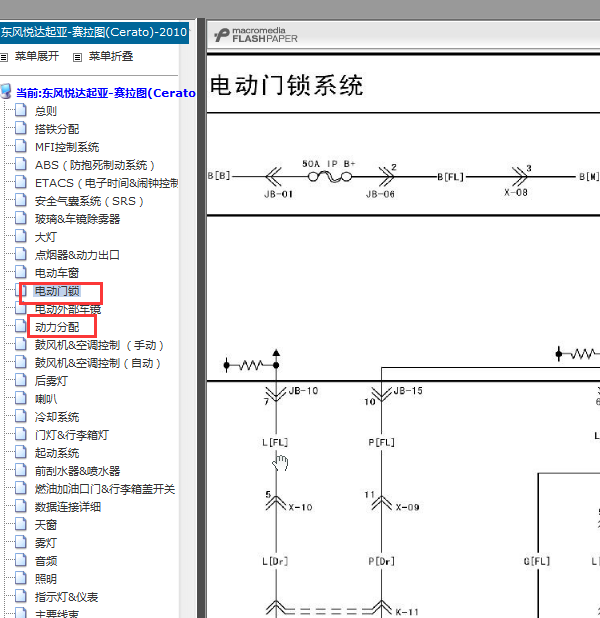Click the page icon beside 大灯

pyautogui.click(x=21, y=236)
